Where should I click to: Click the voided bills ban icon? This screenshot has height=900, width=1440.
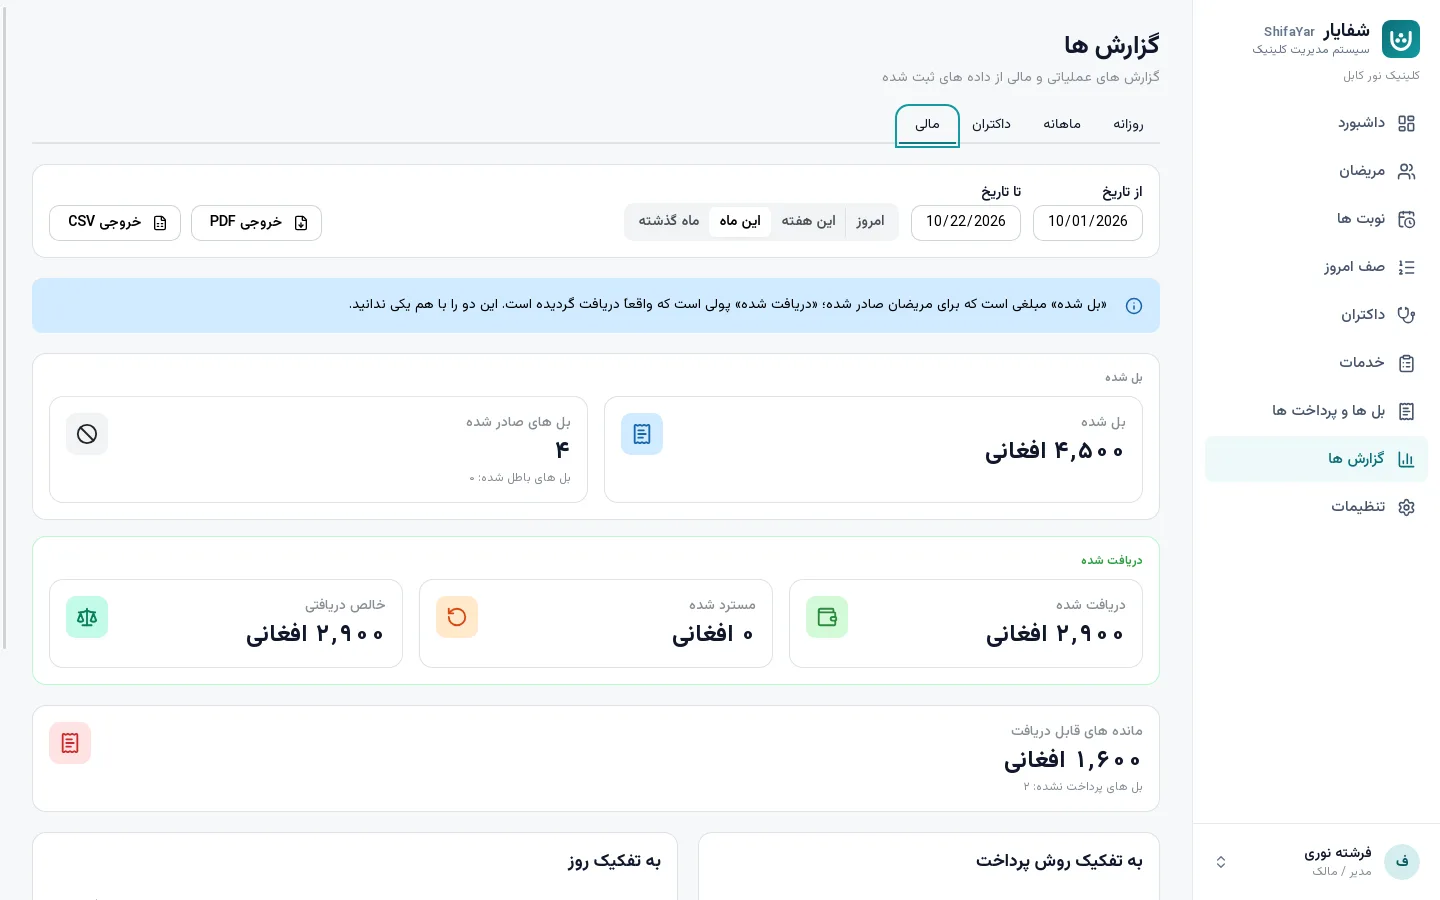tap(87, 434)
